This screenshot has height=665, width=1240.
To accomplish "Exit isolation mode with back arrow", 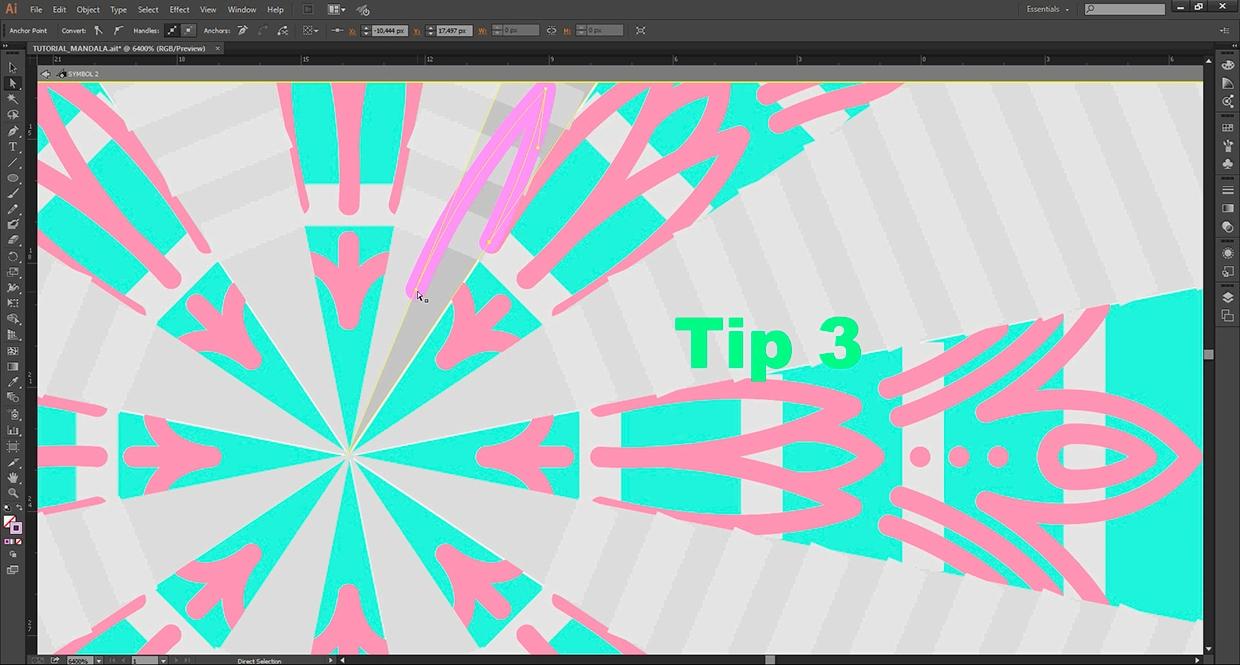I will tap(46, 74).
